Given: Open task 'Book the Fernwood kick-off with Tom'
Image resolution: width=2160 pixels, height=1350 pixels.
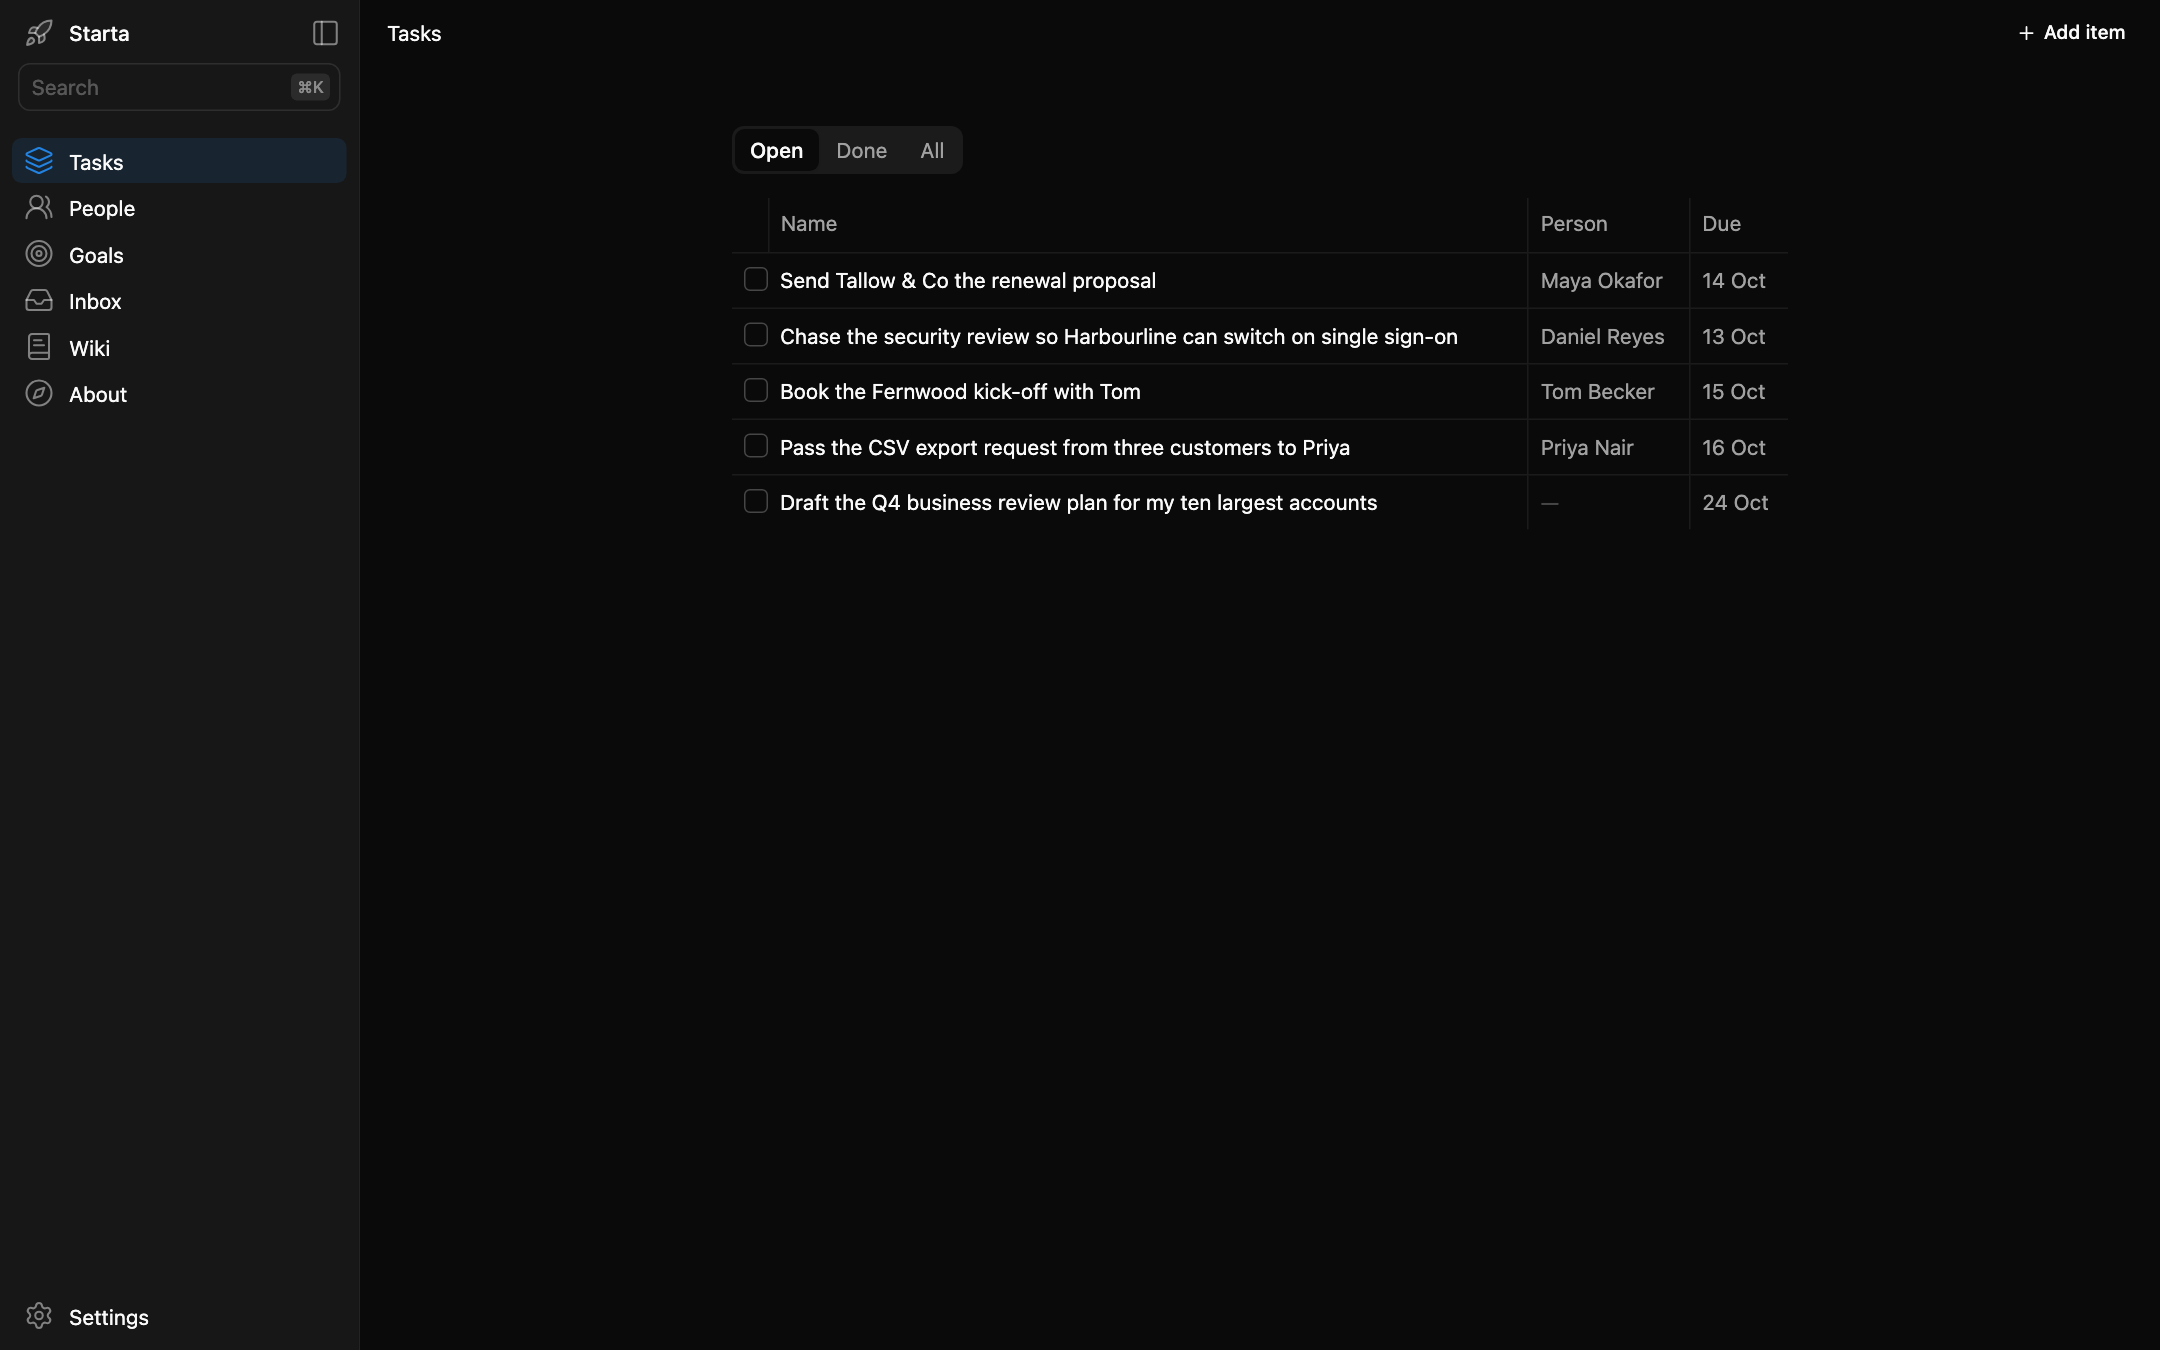Looking at the screenshot, I should click(x=960, y=392).
